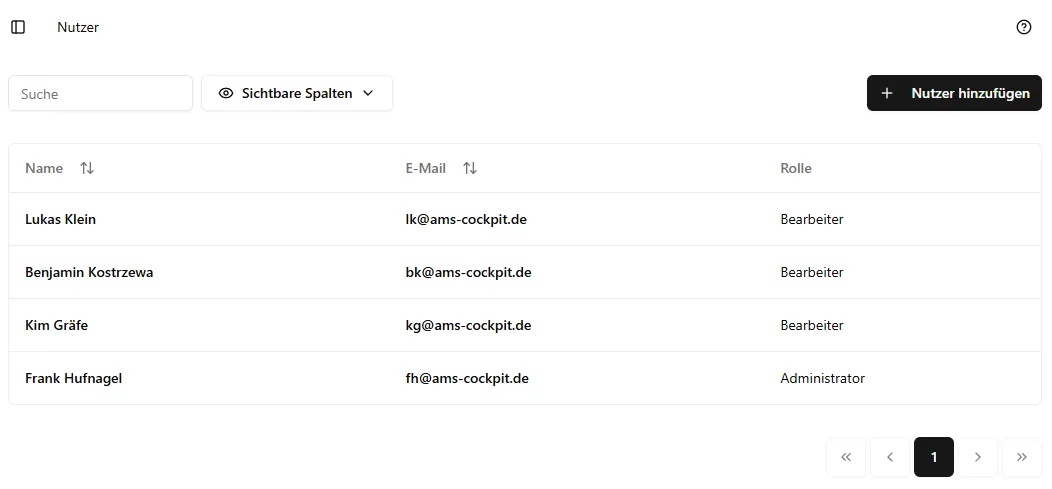
Task: Go to next page chevron
Action: pyautogui.click(x=978, y=457)
